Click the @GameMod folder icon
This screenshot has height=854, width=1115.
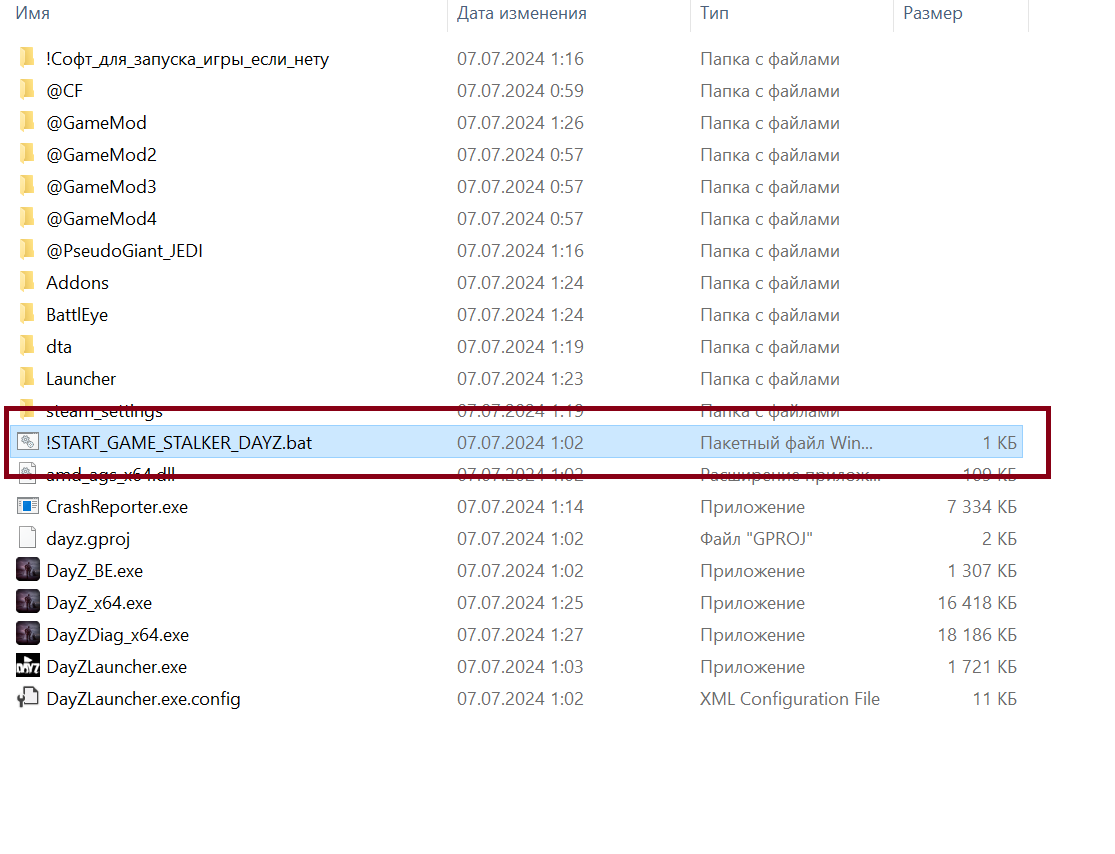pos(28,123)
